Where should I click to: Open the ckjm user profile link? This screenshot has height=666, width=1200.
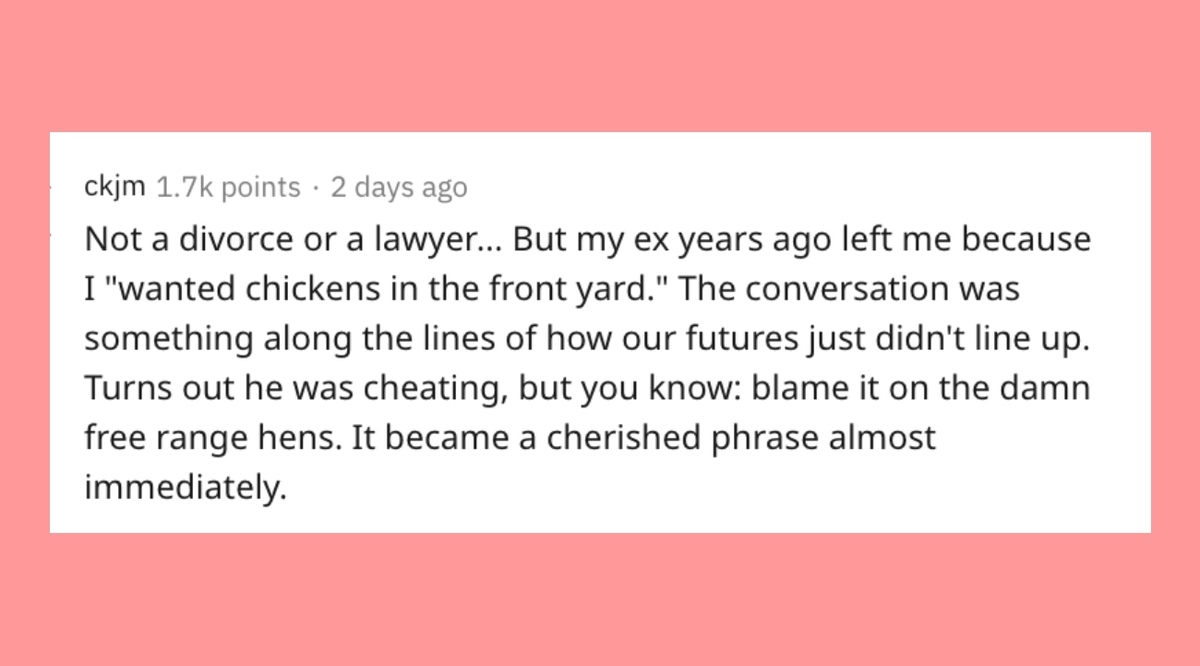point(115,187)
